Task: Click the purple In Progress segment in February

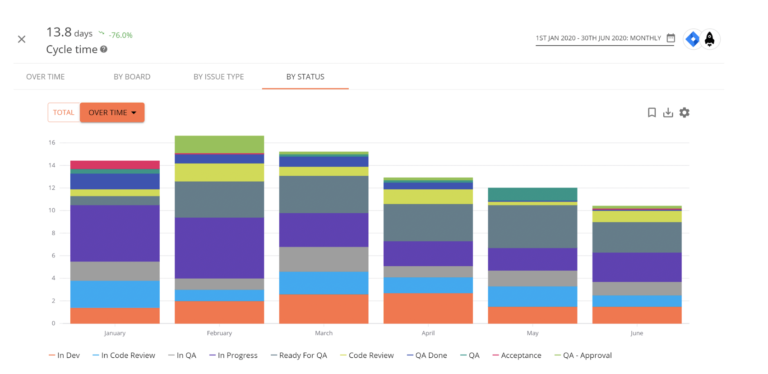Action: coord(219,248)
